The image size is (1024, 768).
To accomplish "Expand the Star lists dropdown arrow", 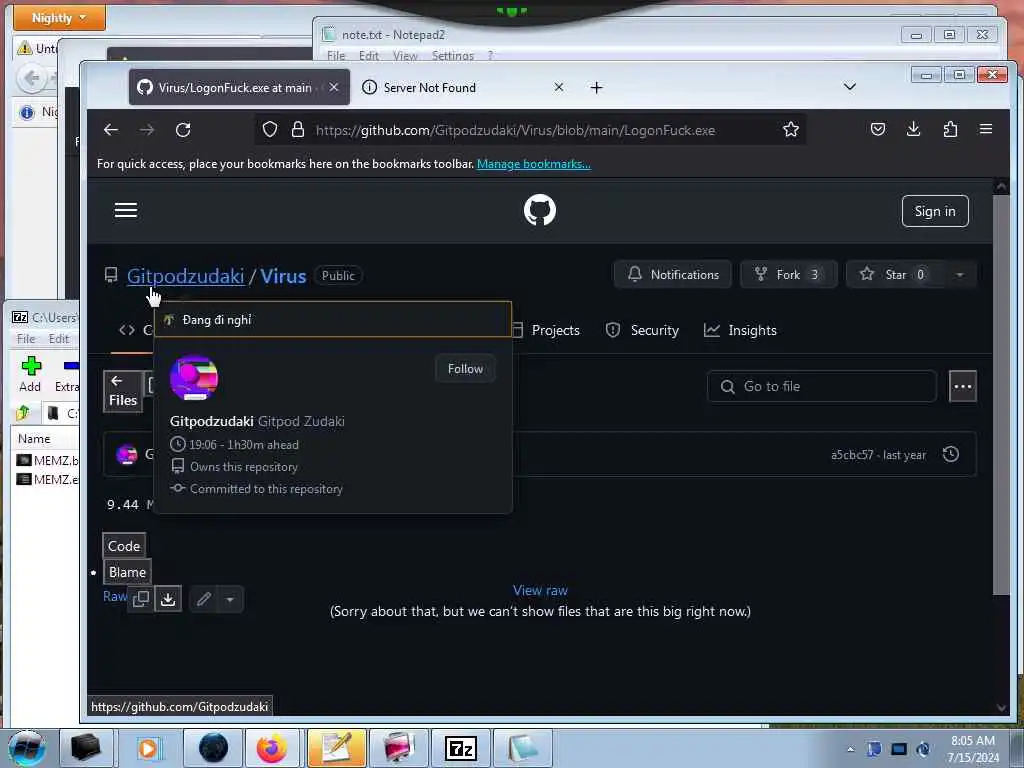I will 960,274.
